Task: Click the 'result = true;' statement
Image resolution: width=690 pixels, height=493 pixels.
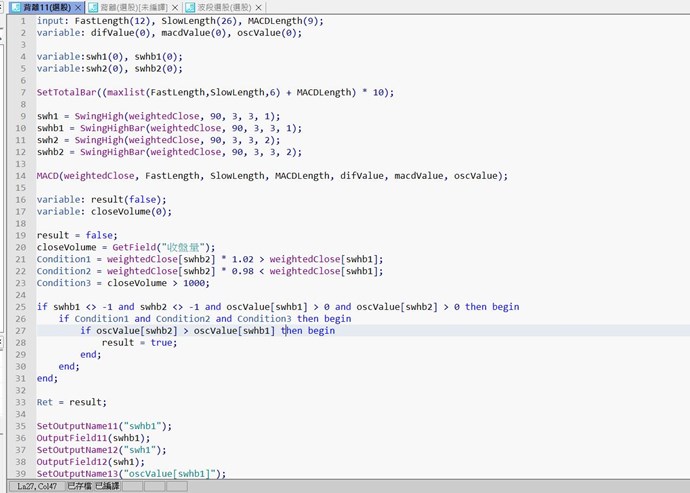Action: [x=139, y=342]
